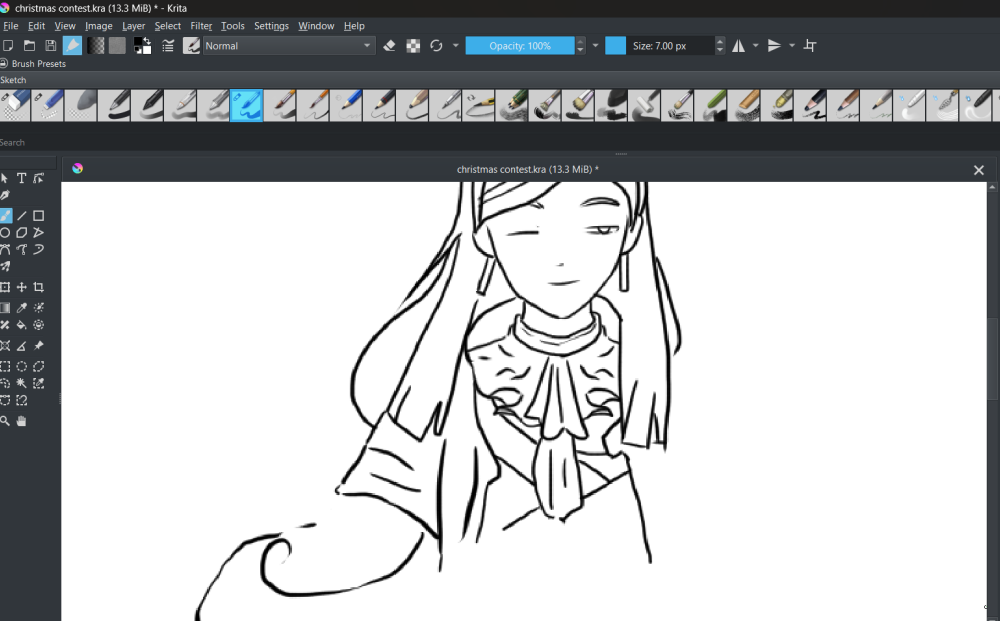Choose the Fill bucket tool
1000x621 pixels.
(21, 325)
